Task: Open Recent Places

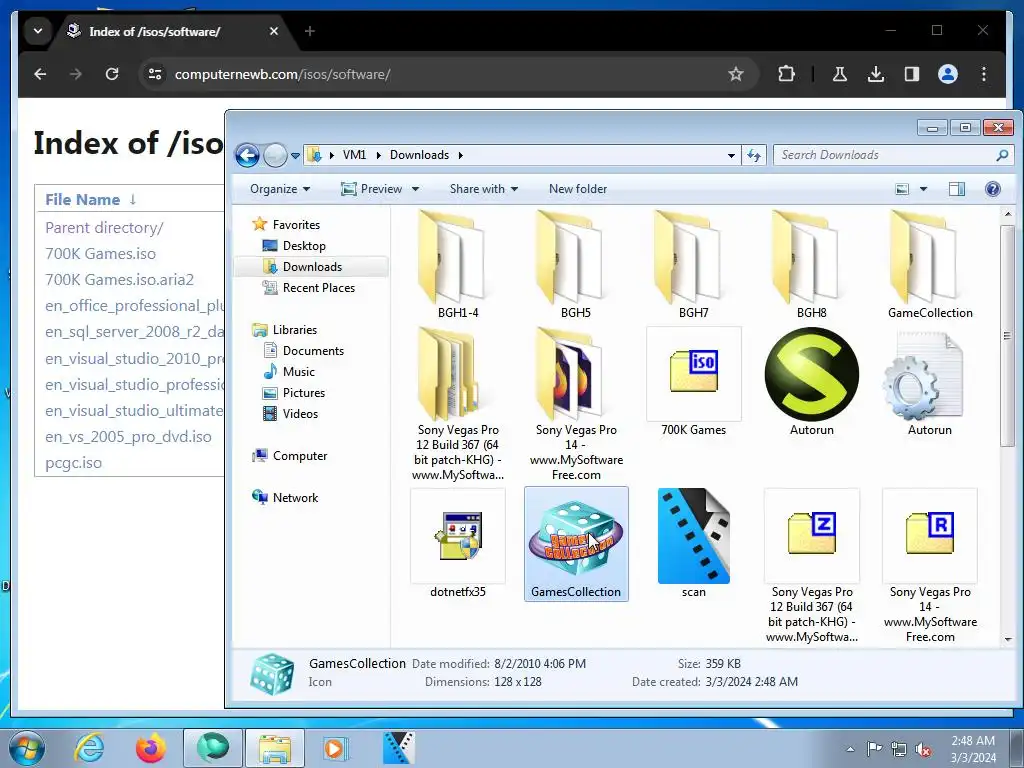Action: (318, 287)
